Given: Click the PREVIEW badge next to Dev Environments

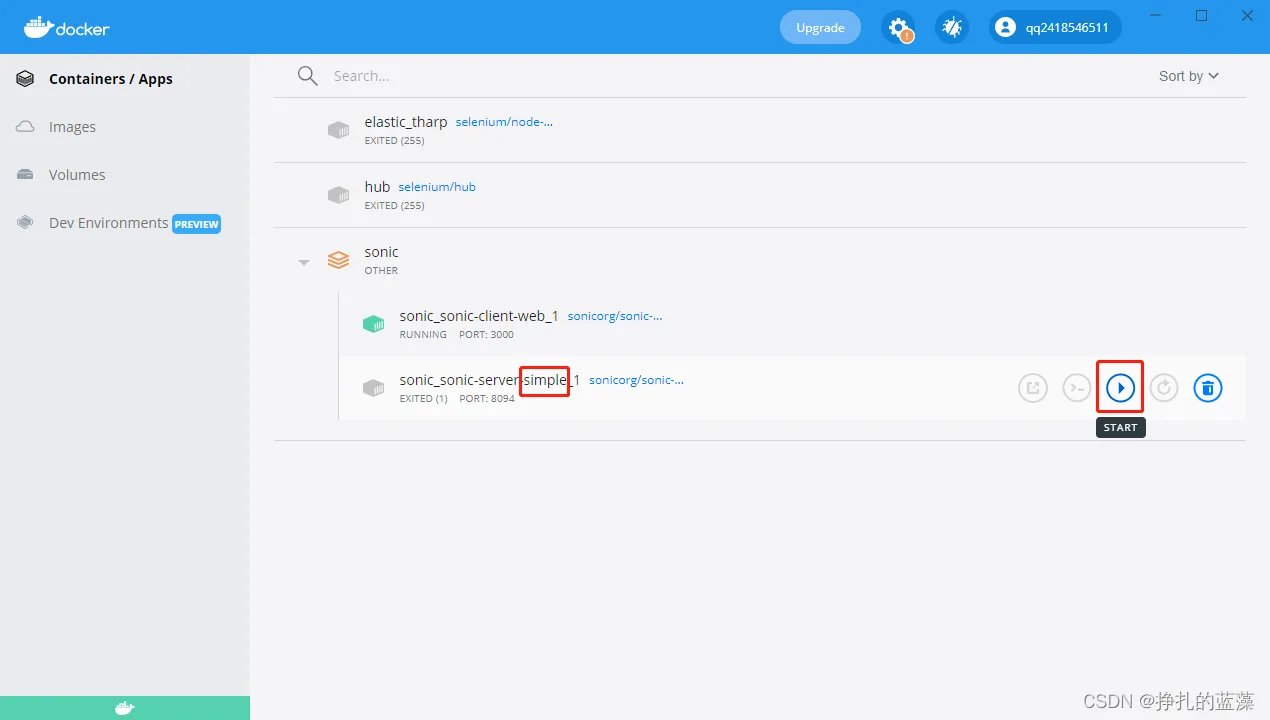Looking at the screenshot, I should (x=196, y=224).
